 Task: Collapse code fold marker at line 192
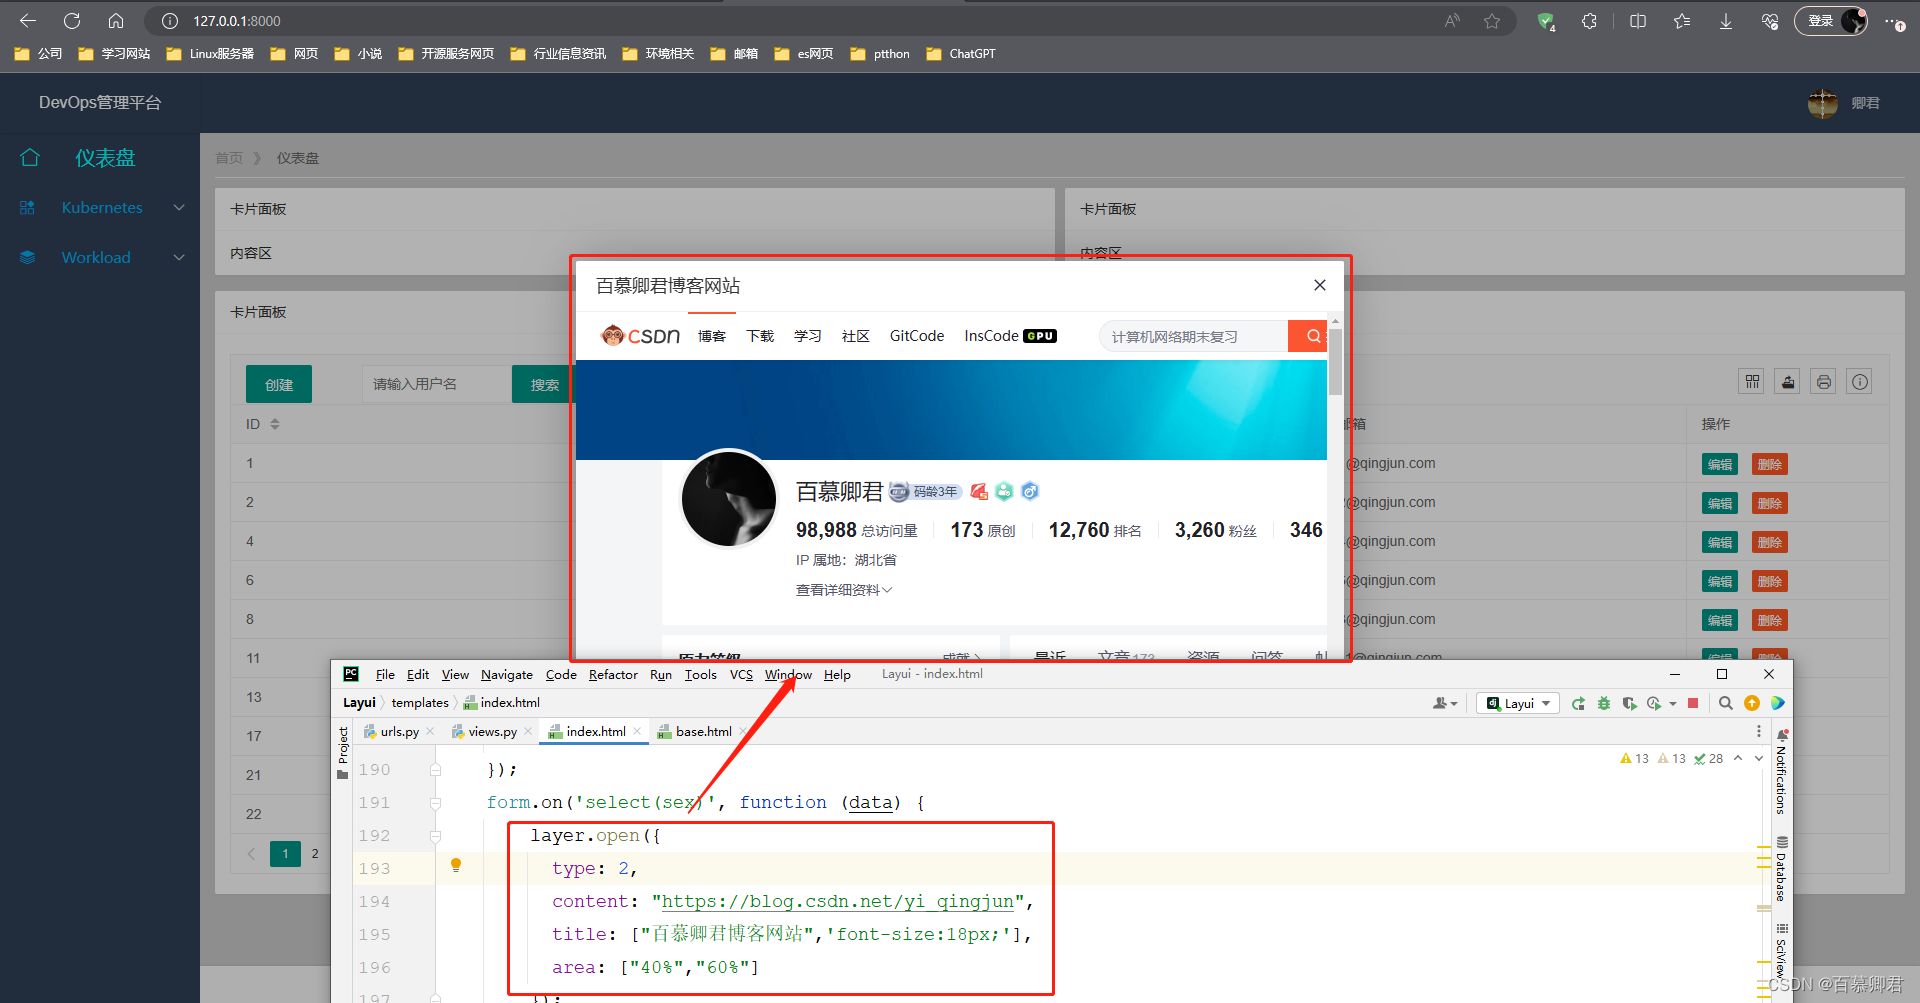coord(435,836)
